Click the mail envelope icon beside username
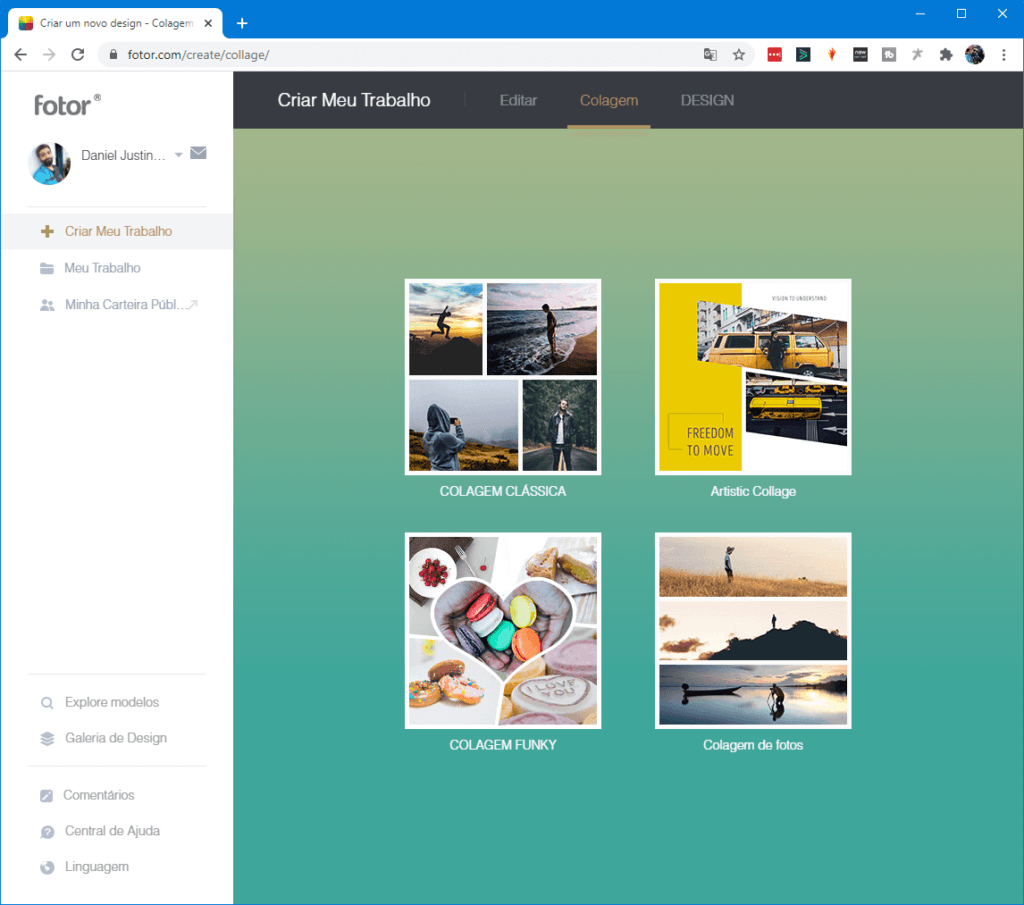The height and width of the screenshot is (905, 1024). point(198,154)
